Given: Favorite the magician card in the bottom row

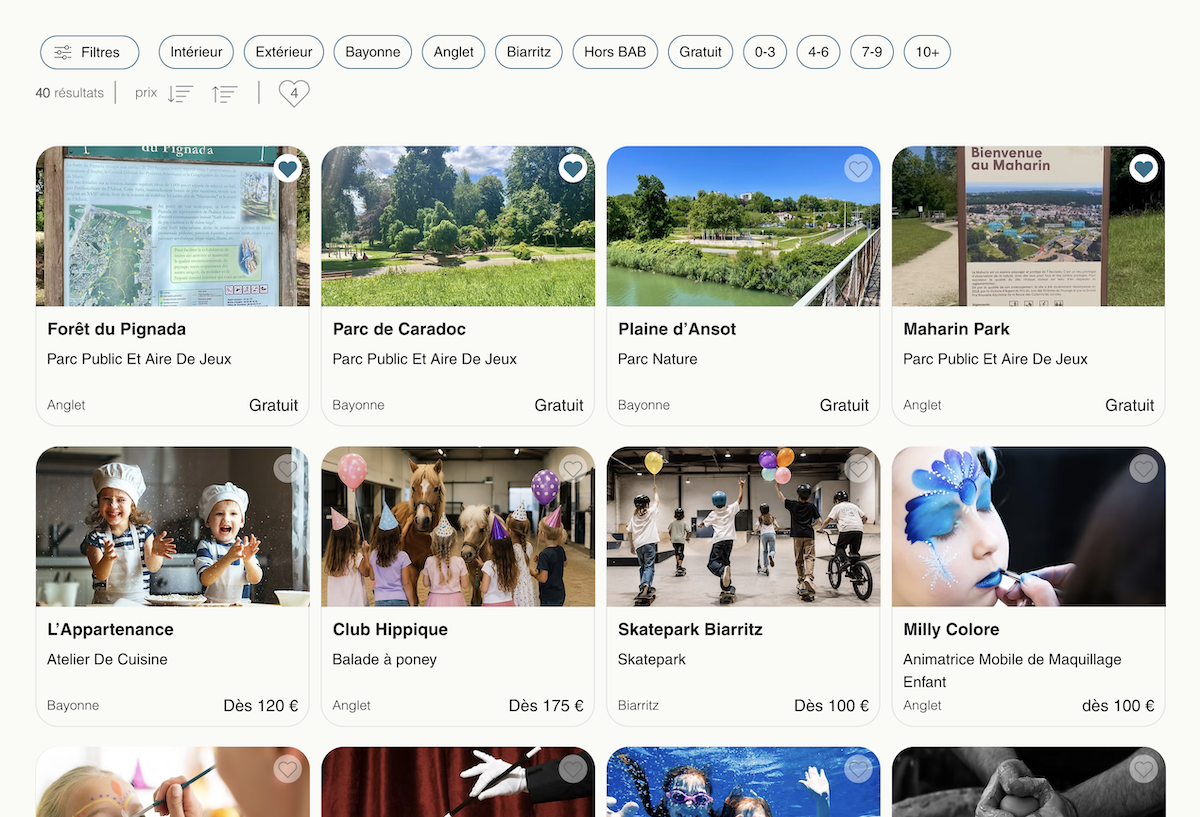Looking at the screenshot, I should [573, 769].
